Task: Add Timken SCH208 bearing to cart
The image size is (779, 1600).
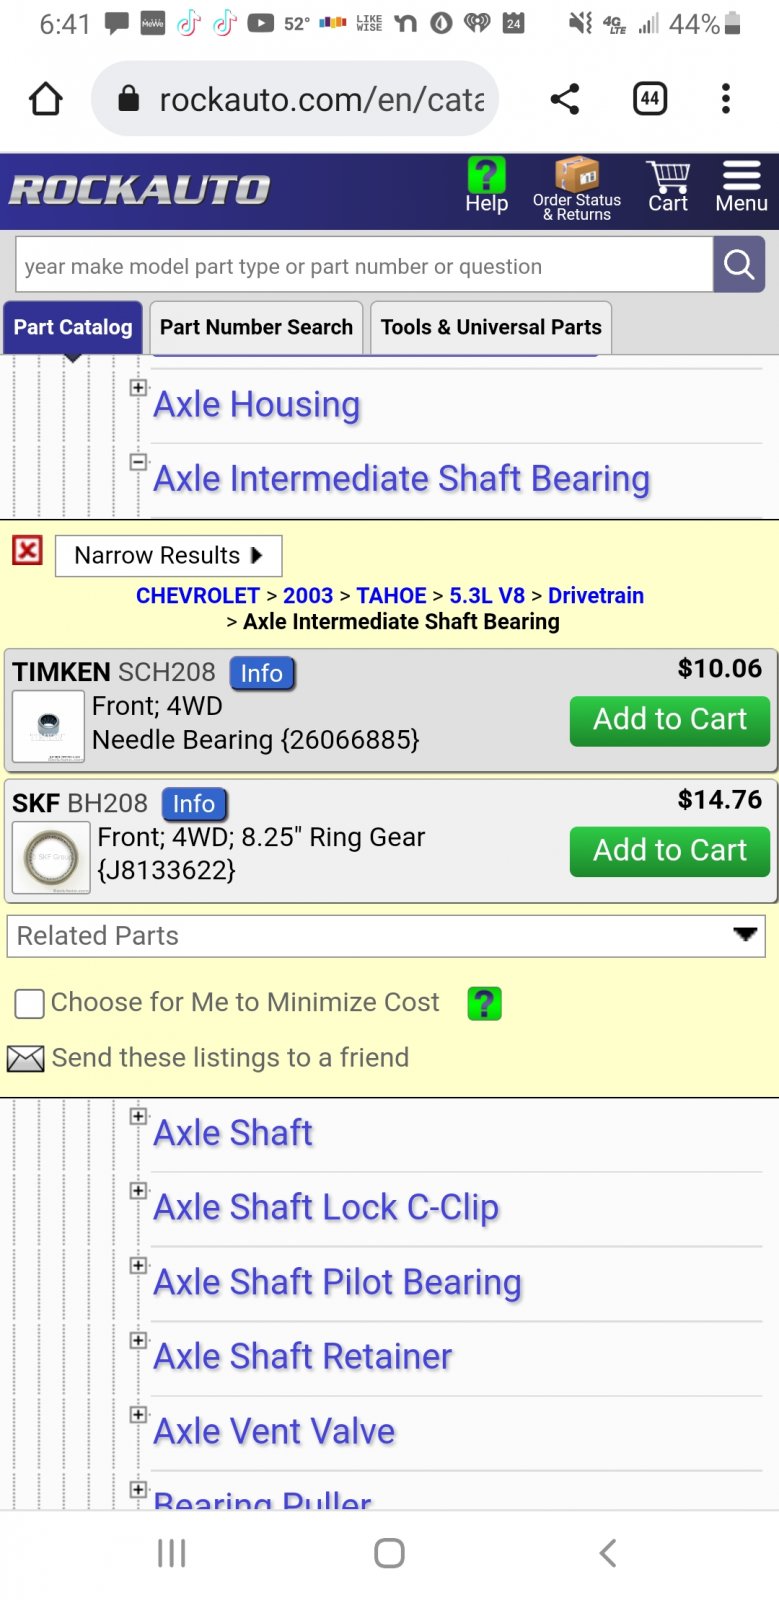Action: (x=670, y=720)
